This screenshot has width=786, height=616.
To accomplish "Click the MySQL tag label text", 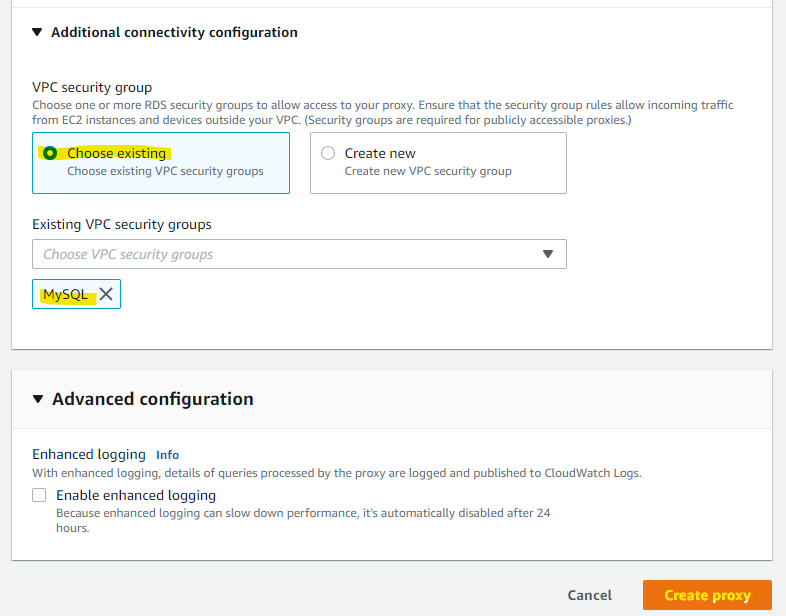I will click(x=65, y=295).
